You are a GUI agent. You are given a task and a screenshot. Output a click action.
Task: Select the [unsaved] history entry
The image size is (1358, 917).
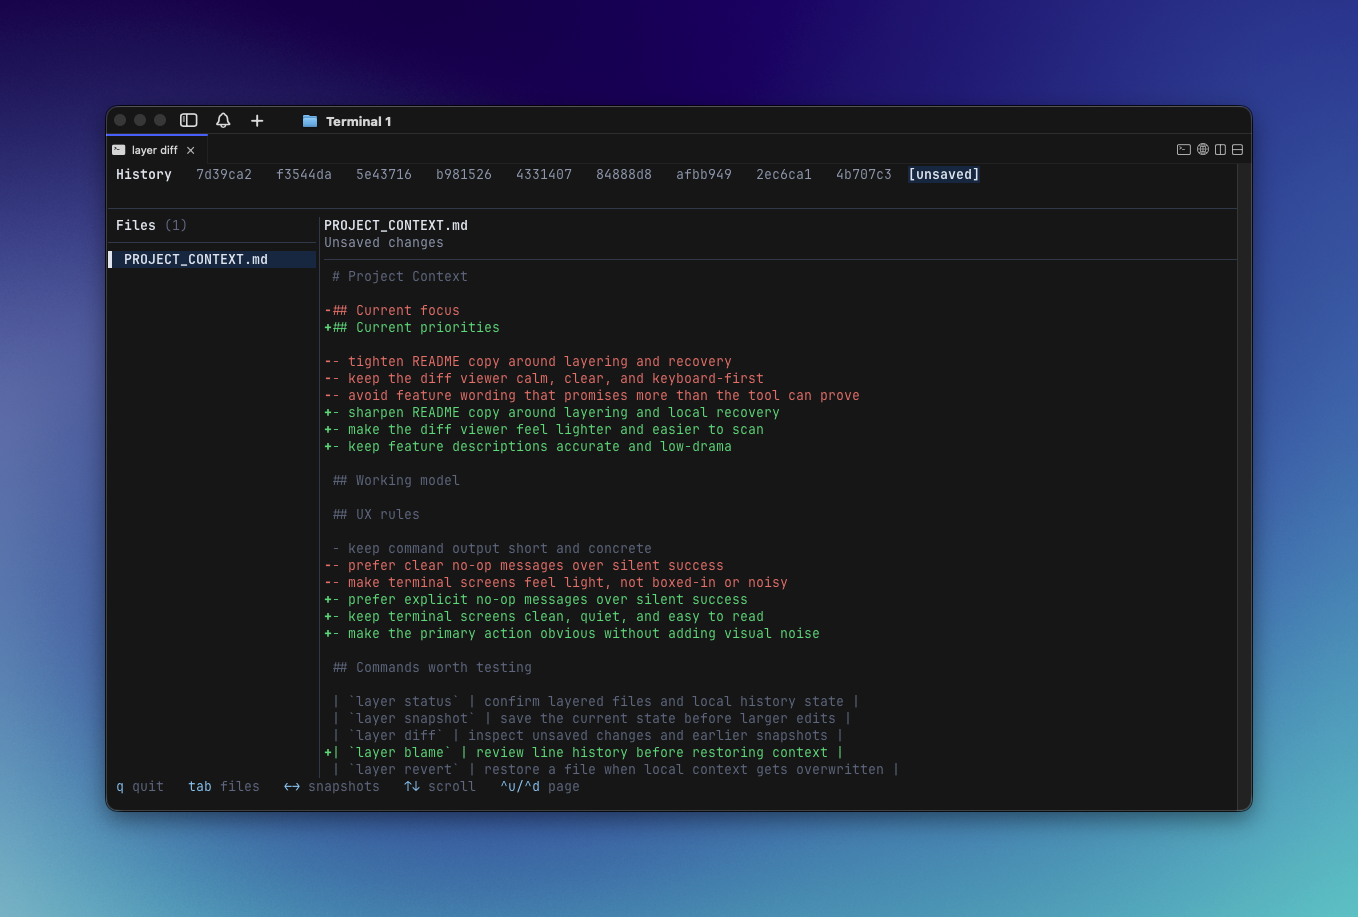pos(943,174)
